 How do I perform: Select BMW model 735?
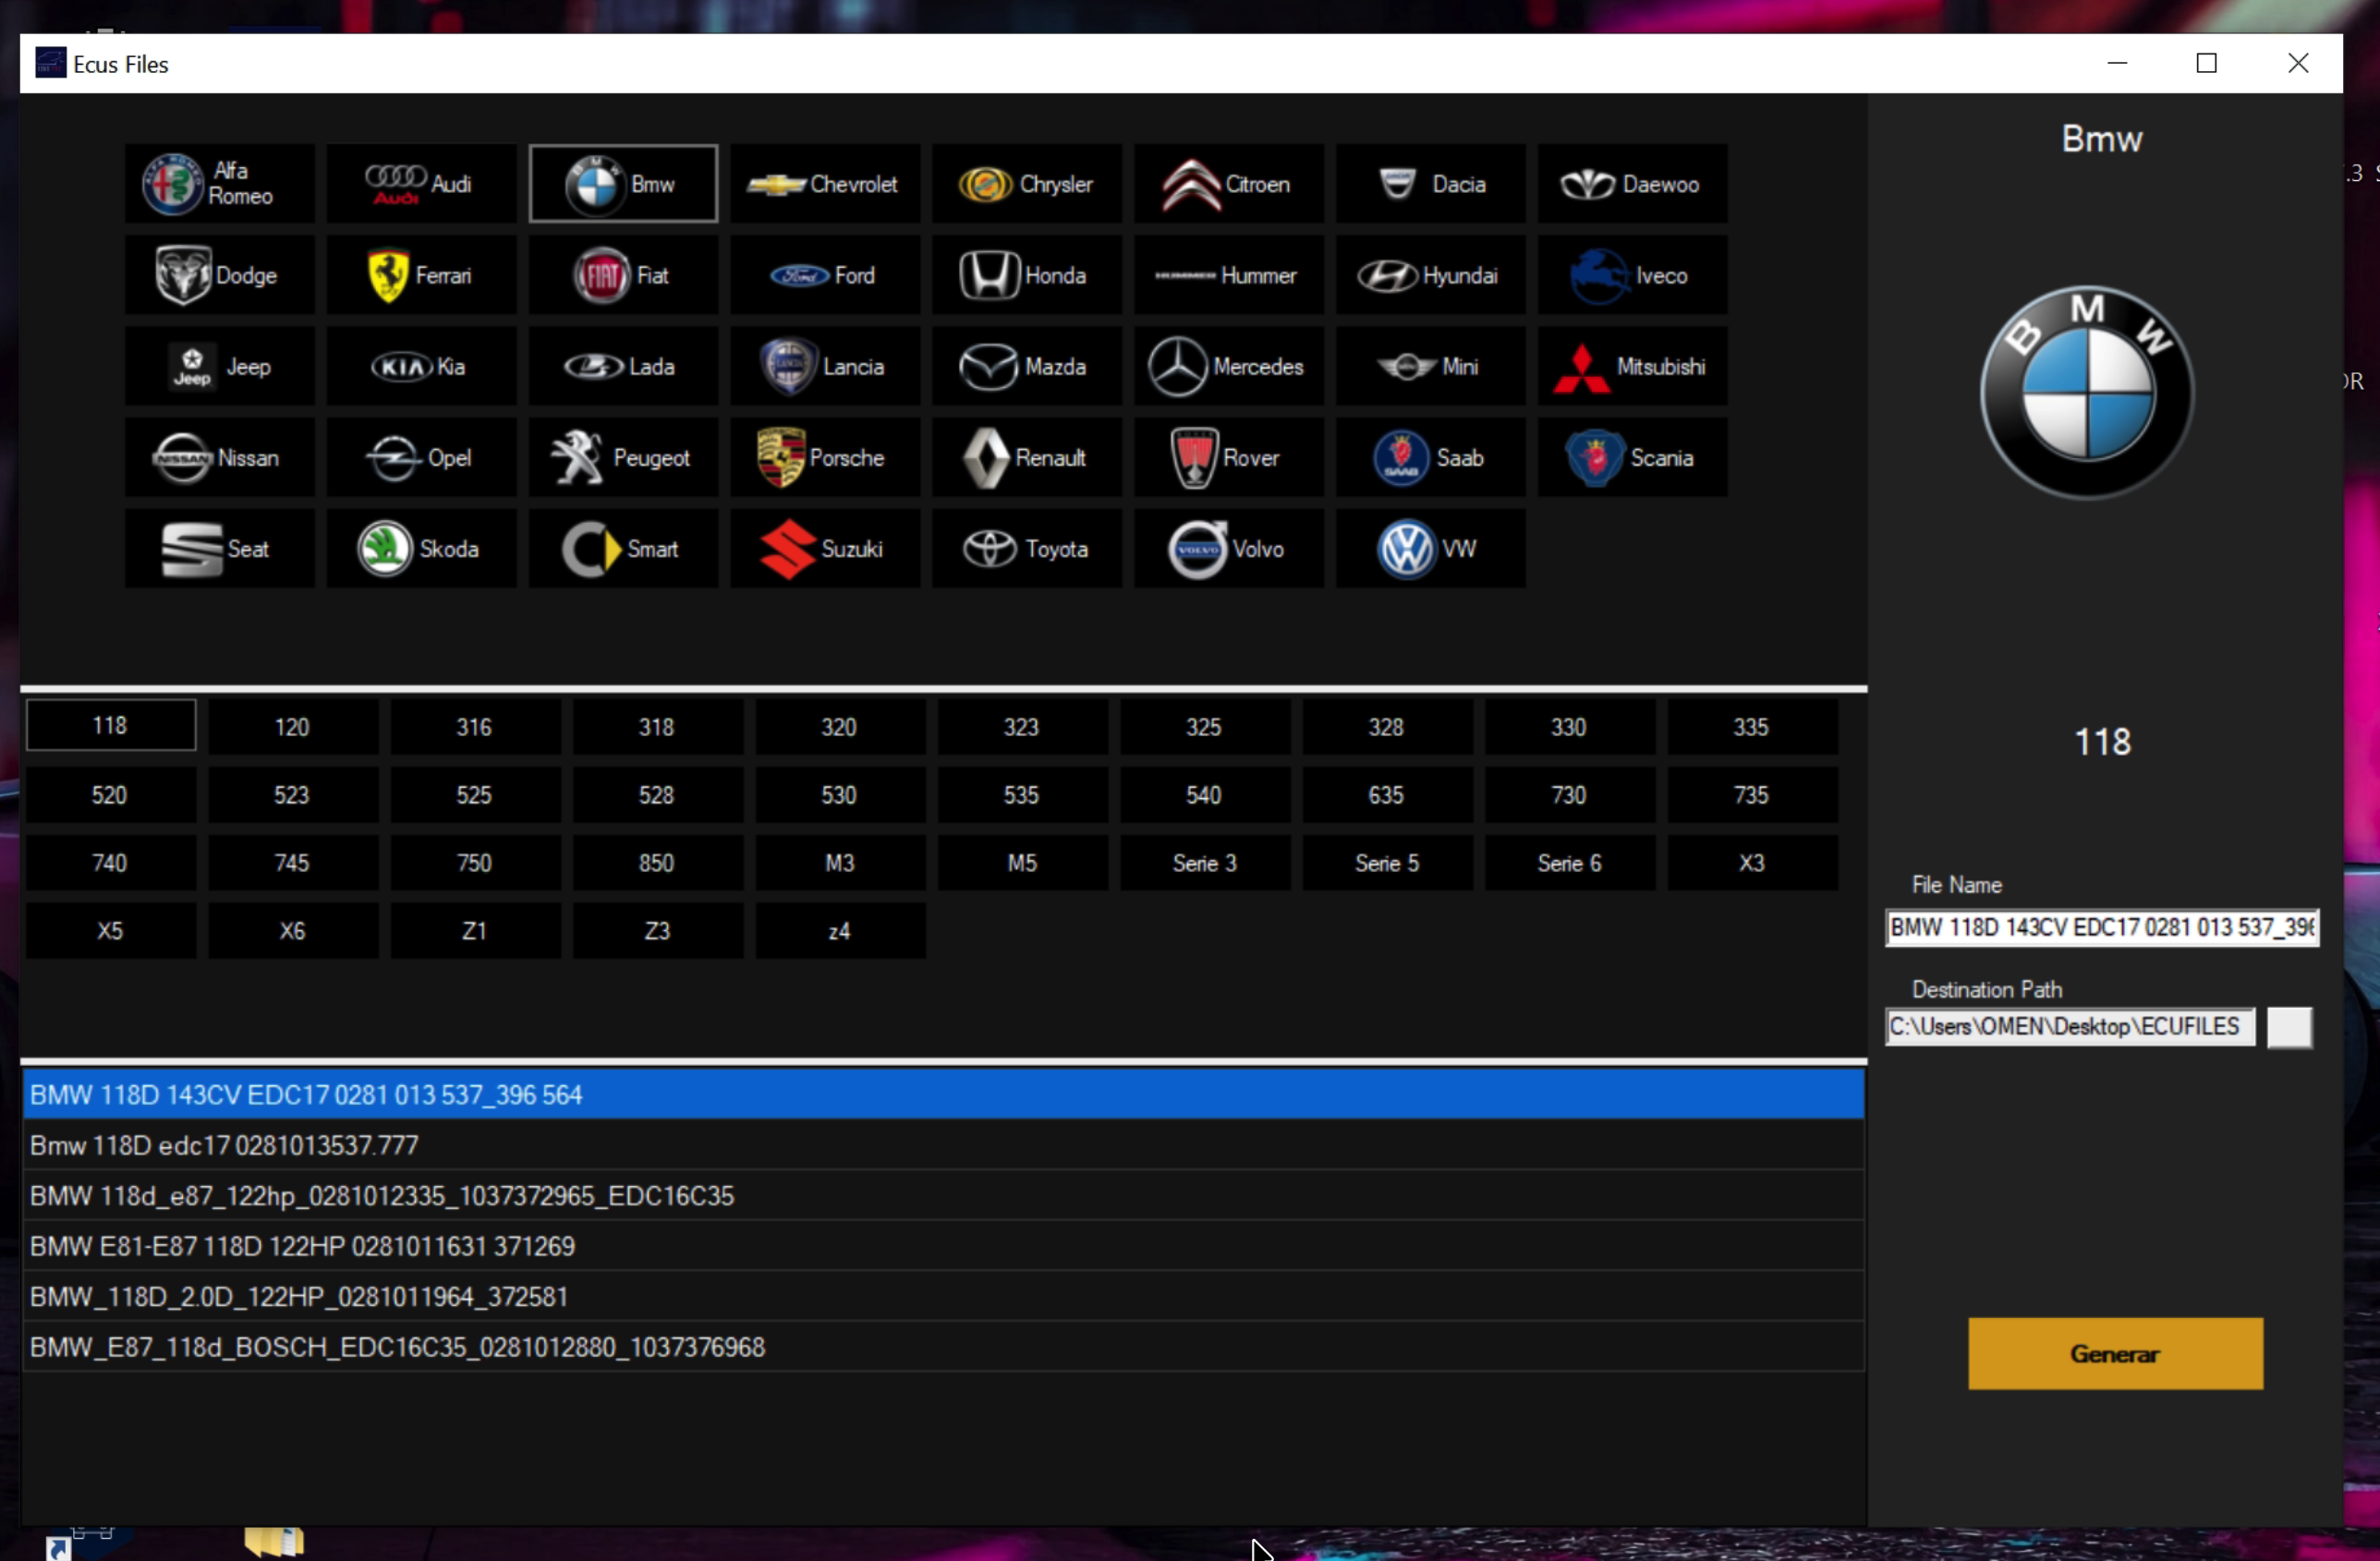coord(1752,795)
